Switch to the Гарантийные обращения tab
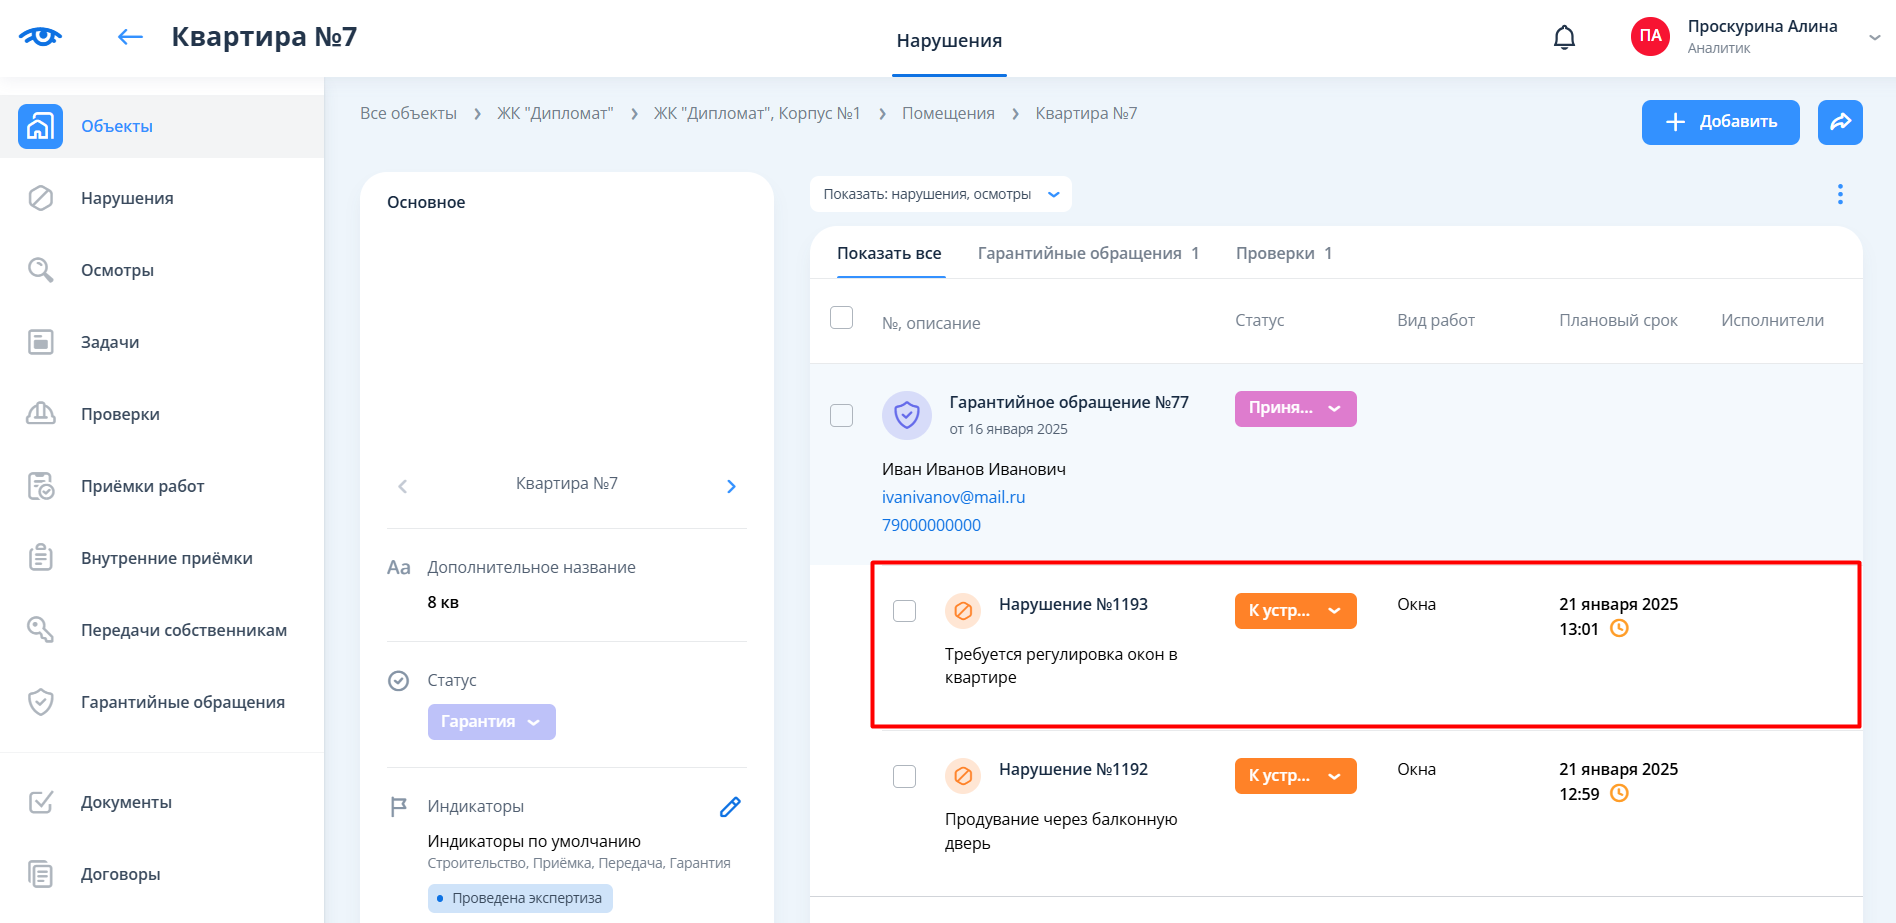1896x923 pixels. (1087, 254)
